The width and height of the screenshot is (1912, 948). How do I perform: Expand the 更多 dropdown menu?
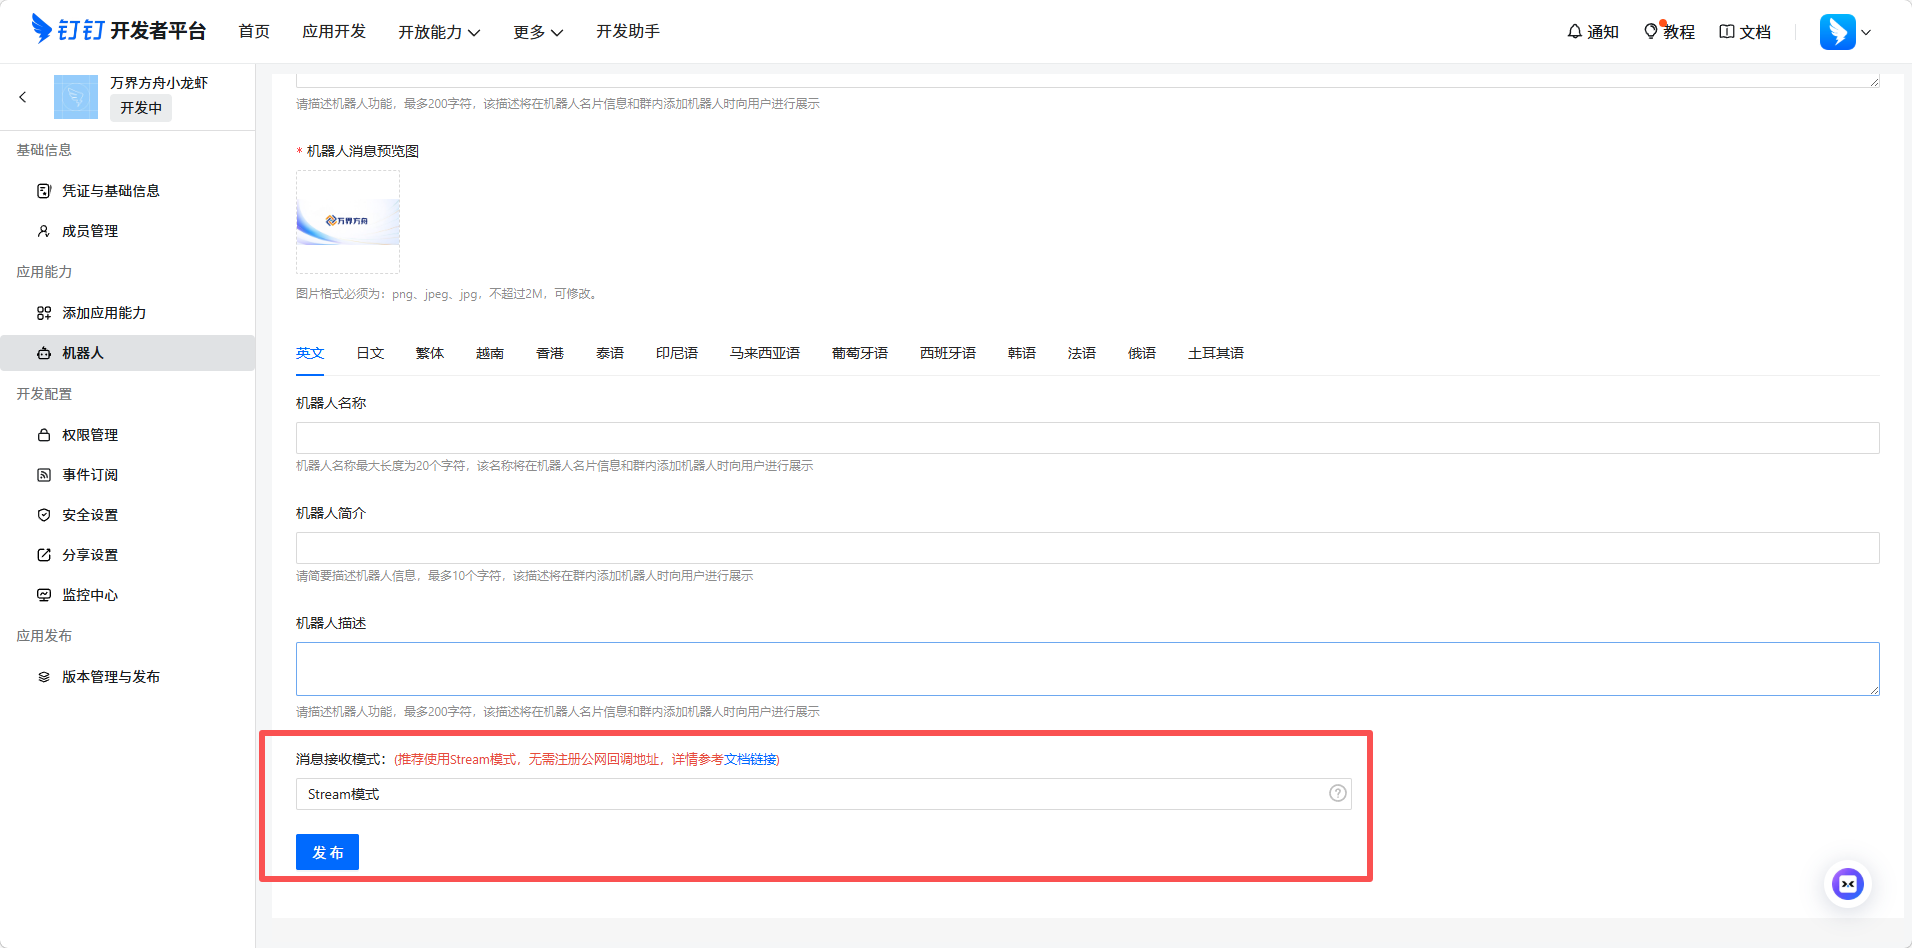pyautogui.click(x=538, y=32)
